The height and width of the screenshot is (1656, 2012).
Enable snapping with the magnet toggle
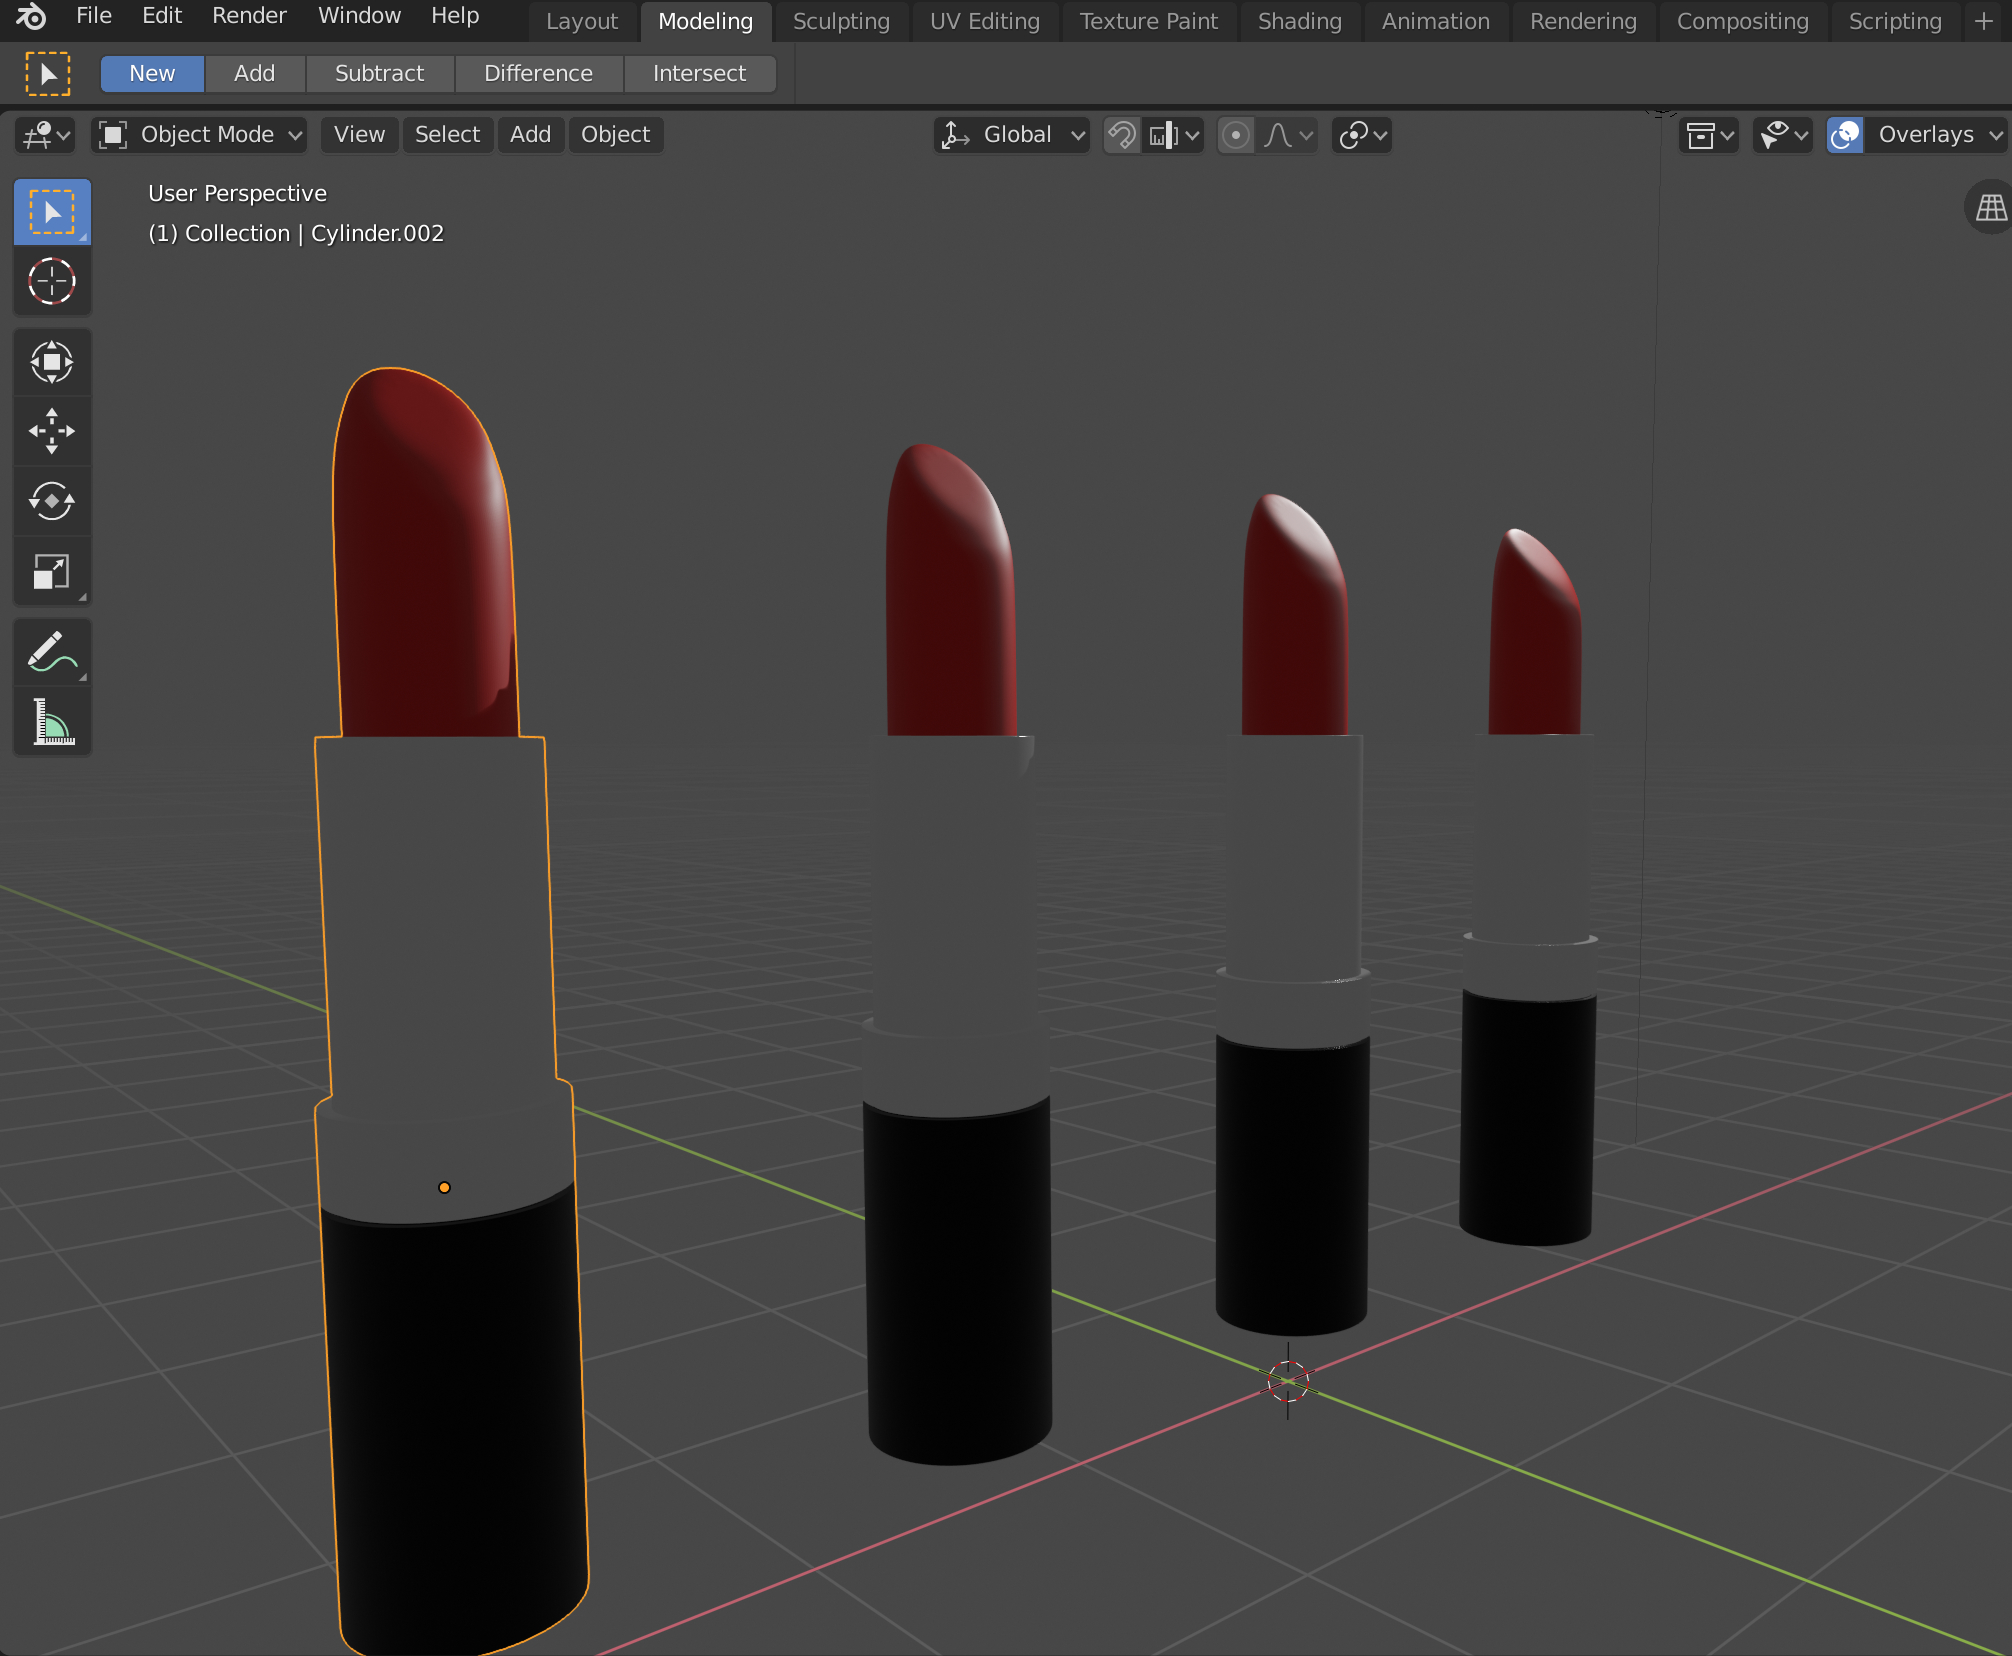[1121, 135]
